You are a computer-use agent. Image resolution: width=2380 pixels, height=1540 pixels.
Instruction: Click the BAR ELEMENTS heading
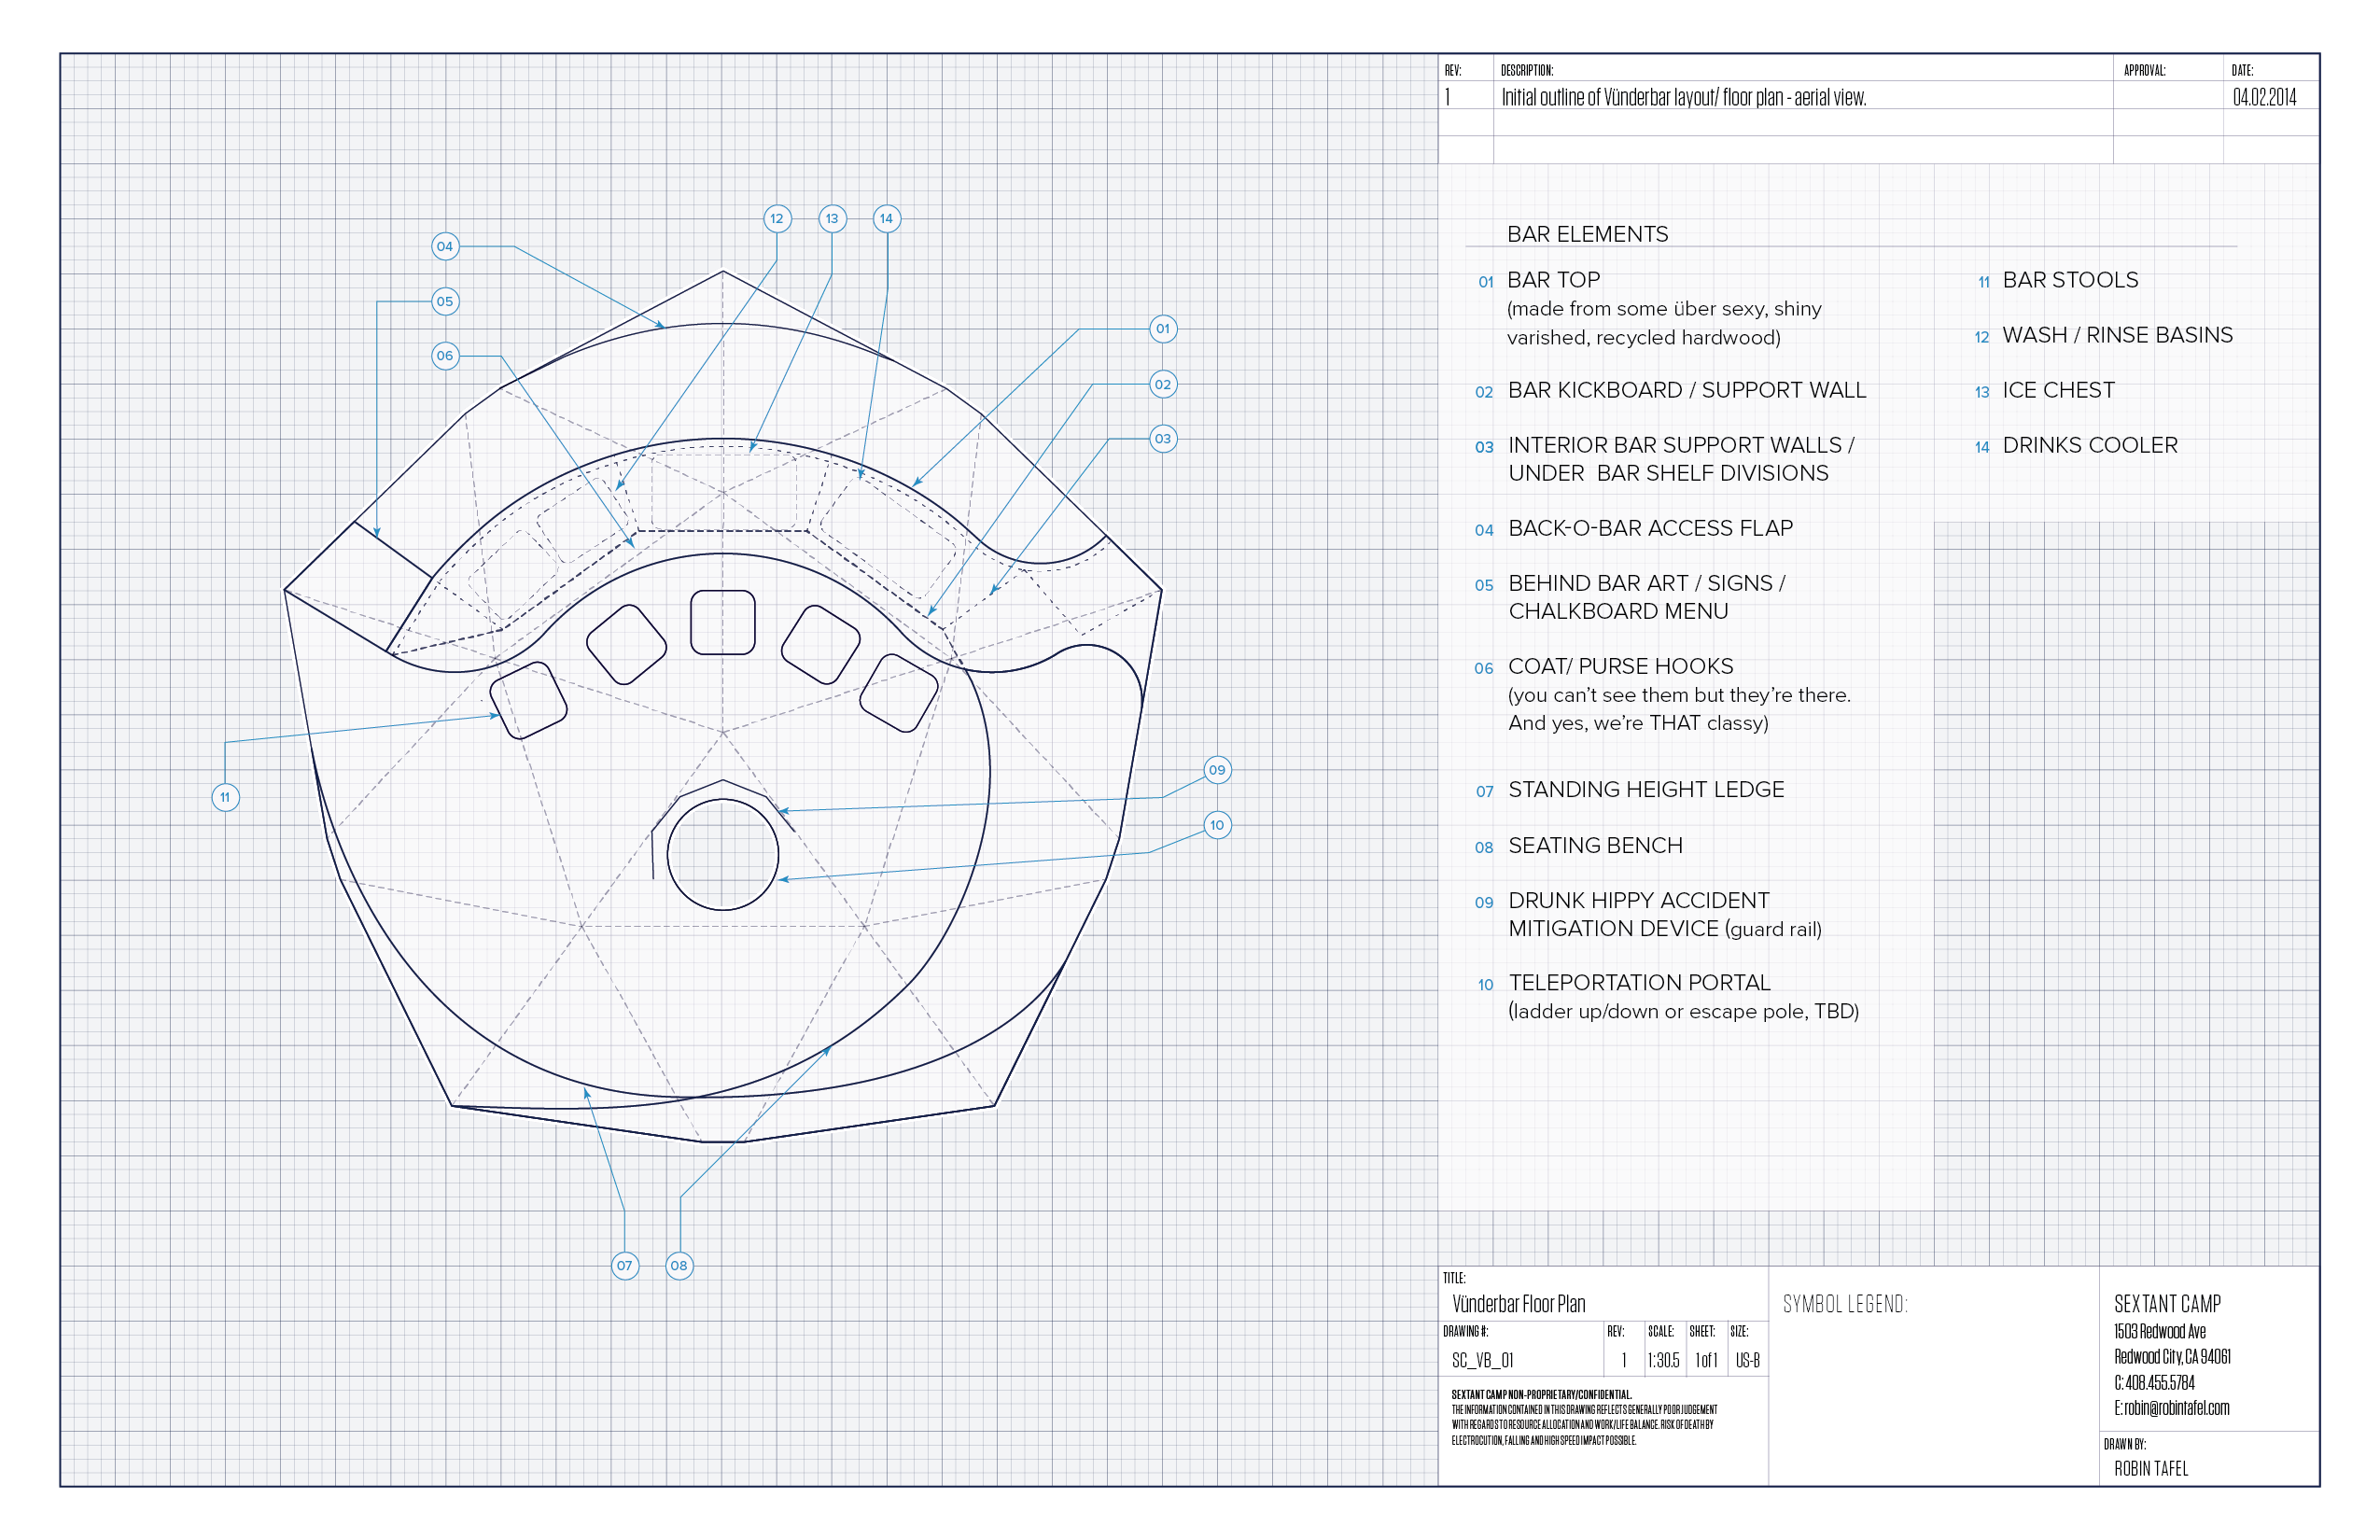1587,234
